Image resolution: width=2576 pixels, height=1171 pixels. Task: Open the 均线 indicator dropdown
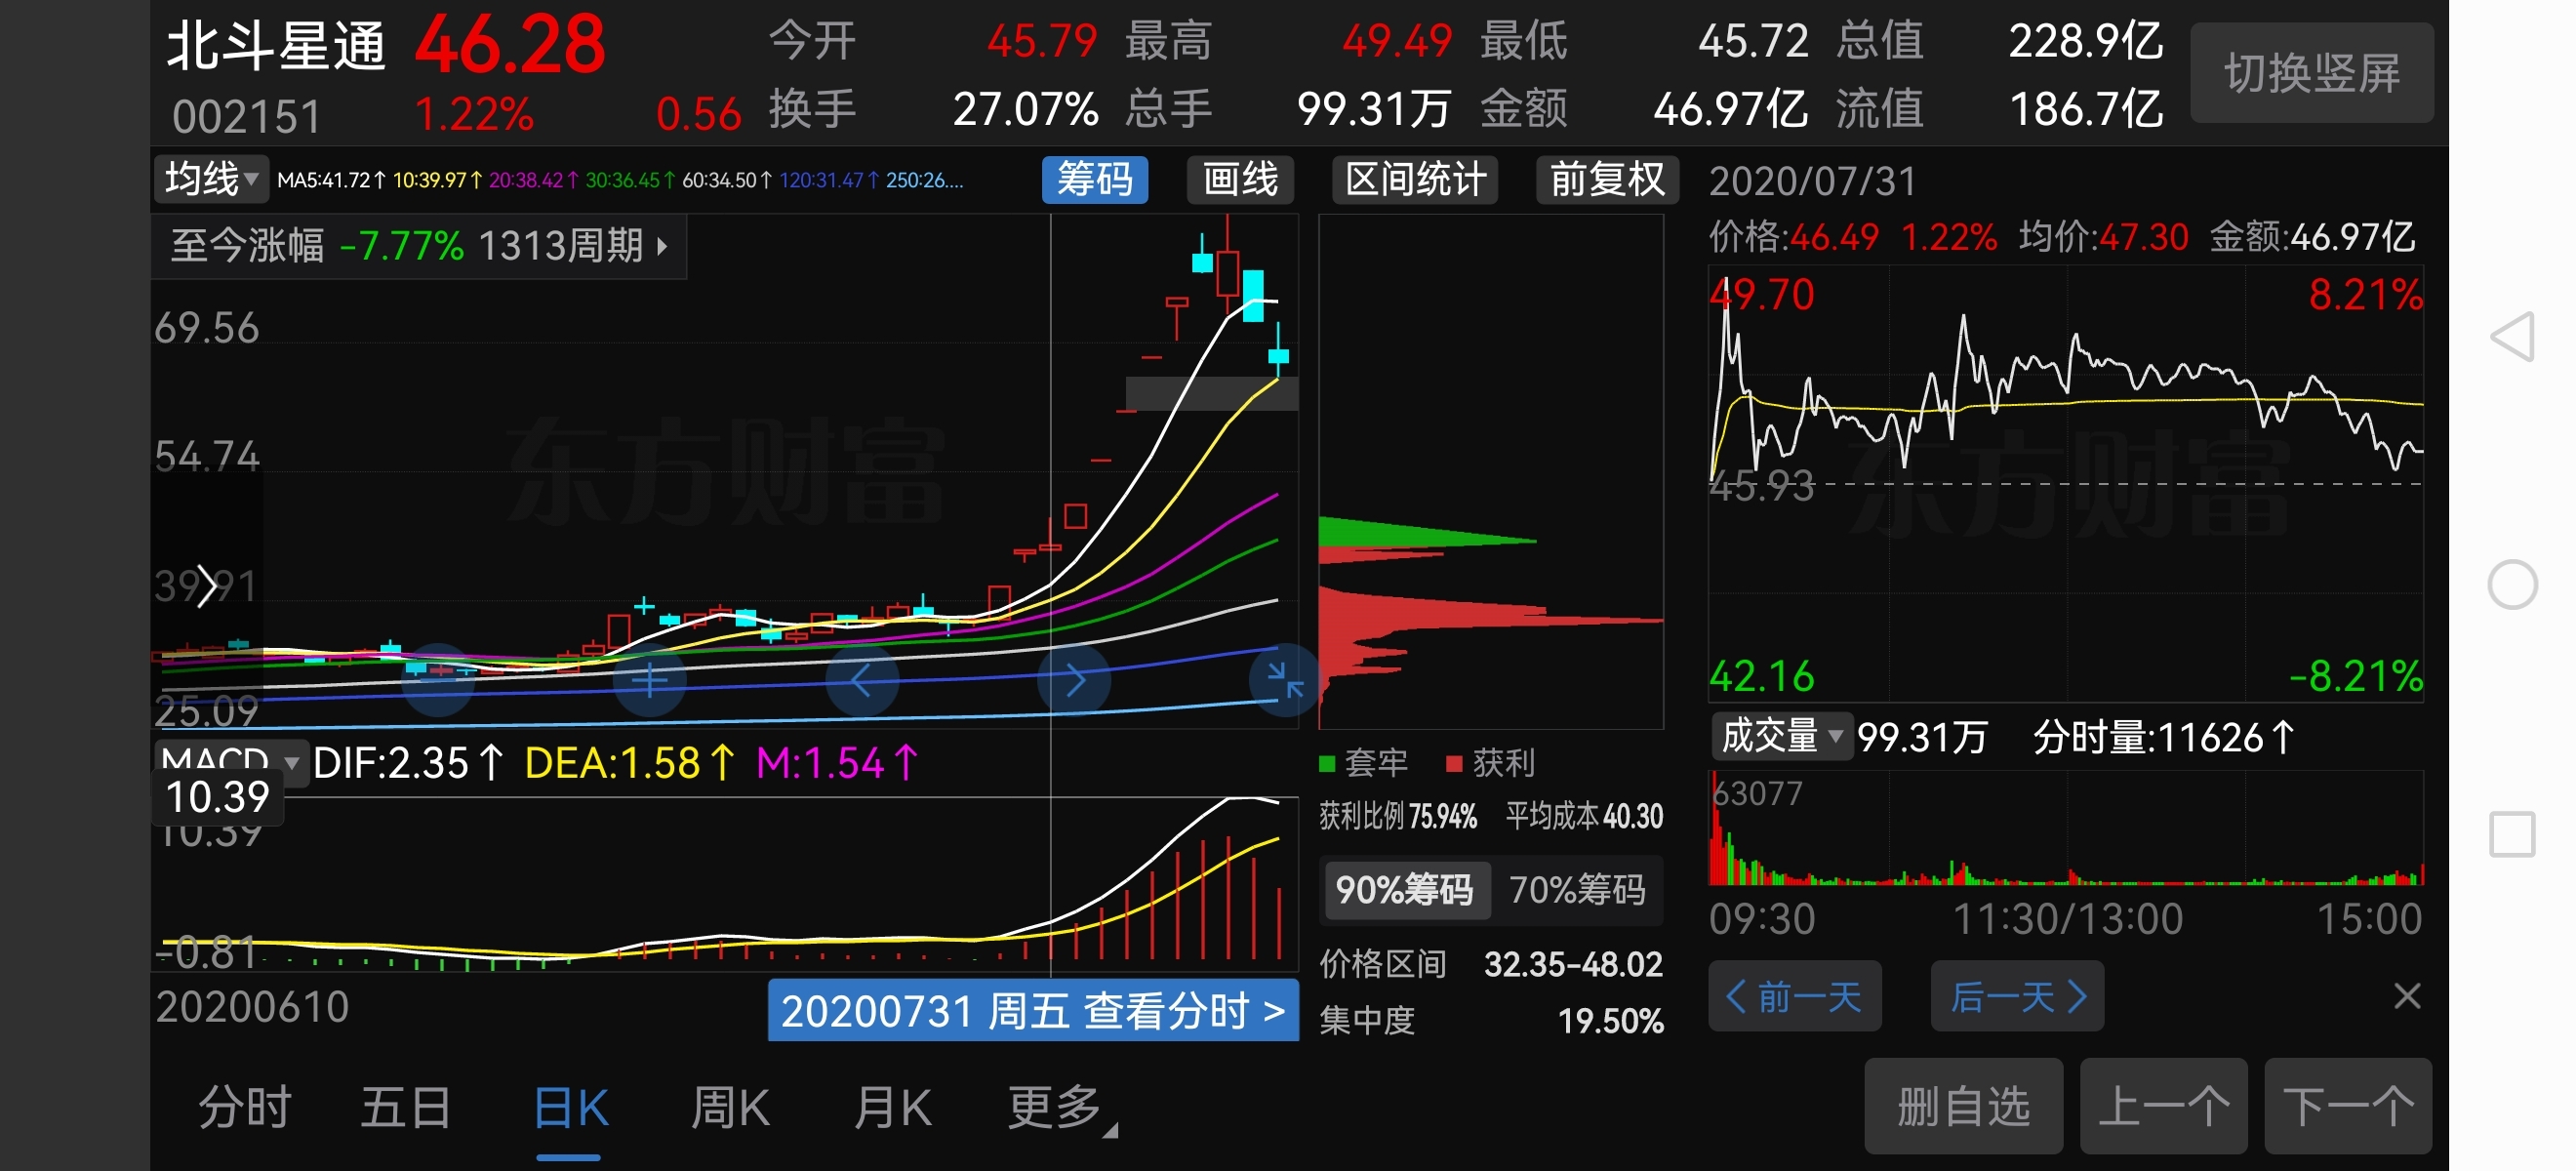coord(211,180)
